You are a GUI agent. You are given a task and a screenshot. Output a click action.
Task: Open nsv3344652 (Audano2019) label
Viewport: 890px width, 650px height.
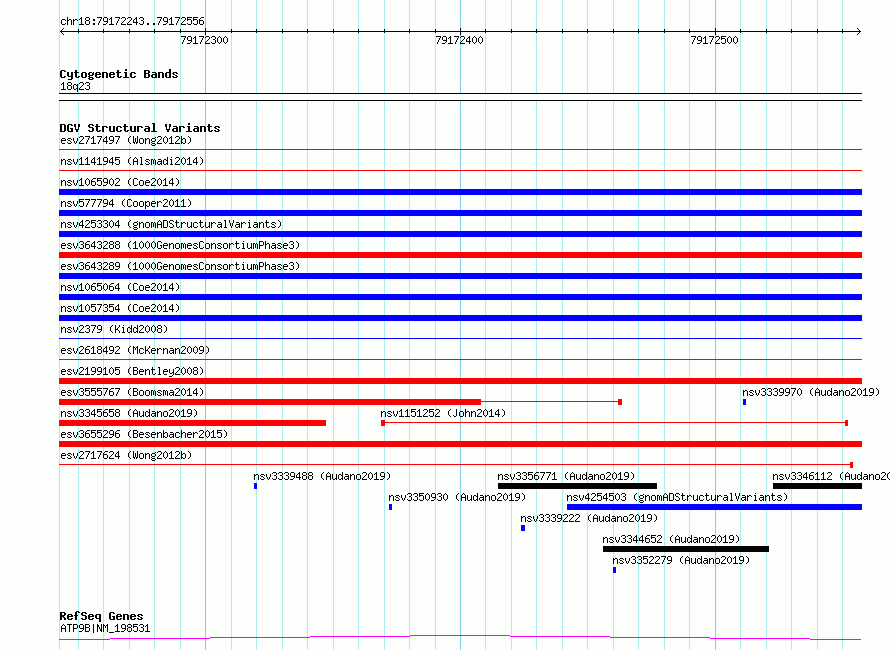point(671,539)
